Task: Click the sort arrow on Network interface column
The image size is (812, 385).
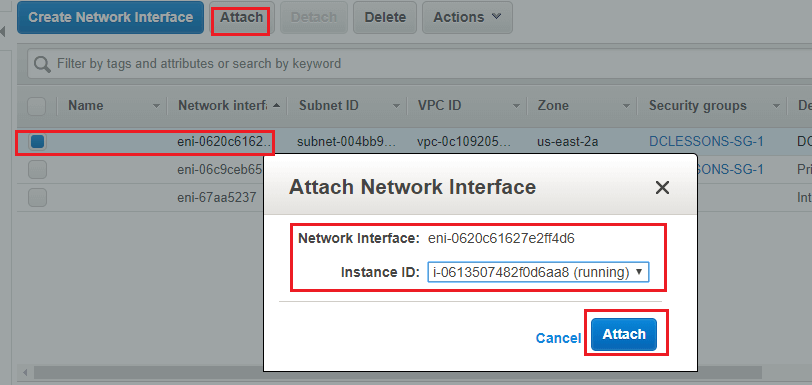Action: (x=277, y=106)
